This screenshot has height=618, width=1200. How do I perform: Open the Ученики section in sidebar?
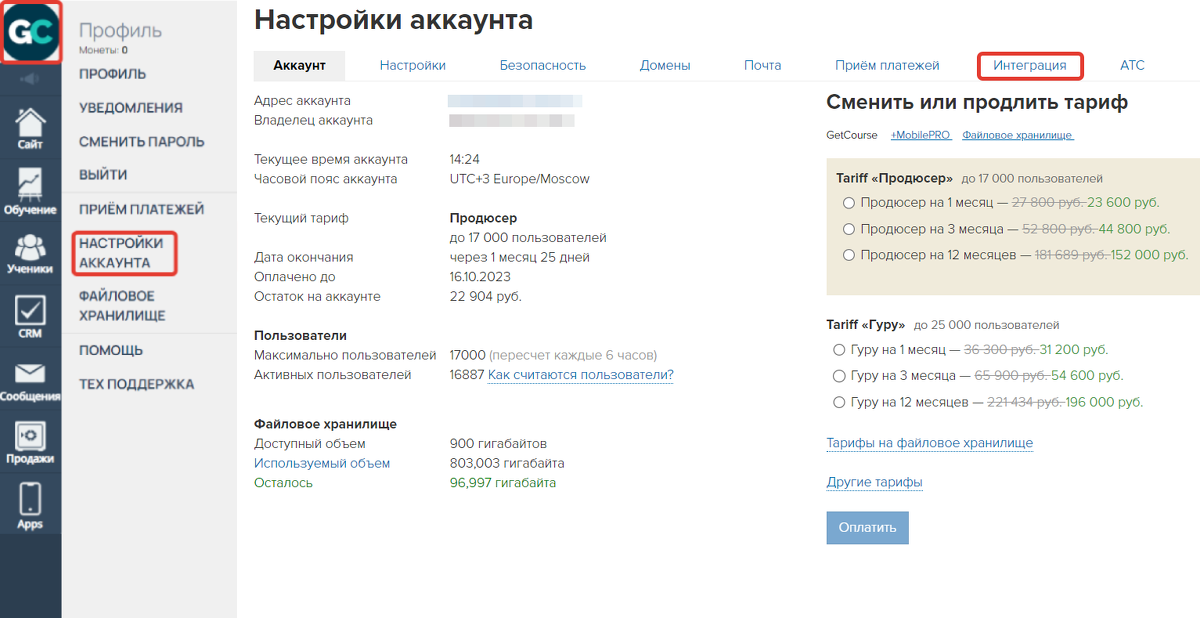tap(30, 253)
